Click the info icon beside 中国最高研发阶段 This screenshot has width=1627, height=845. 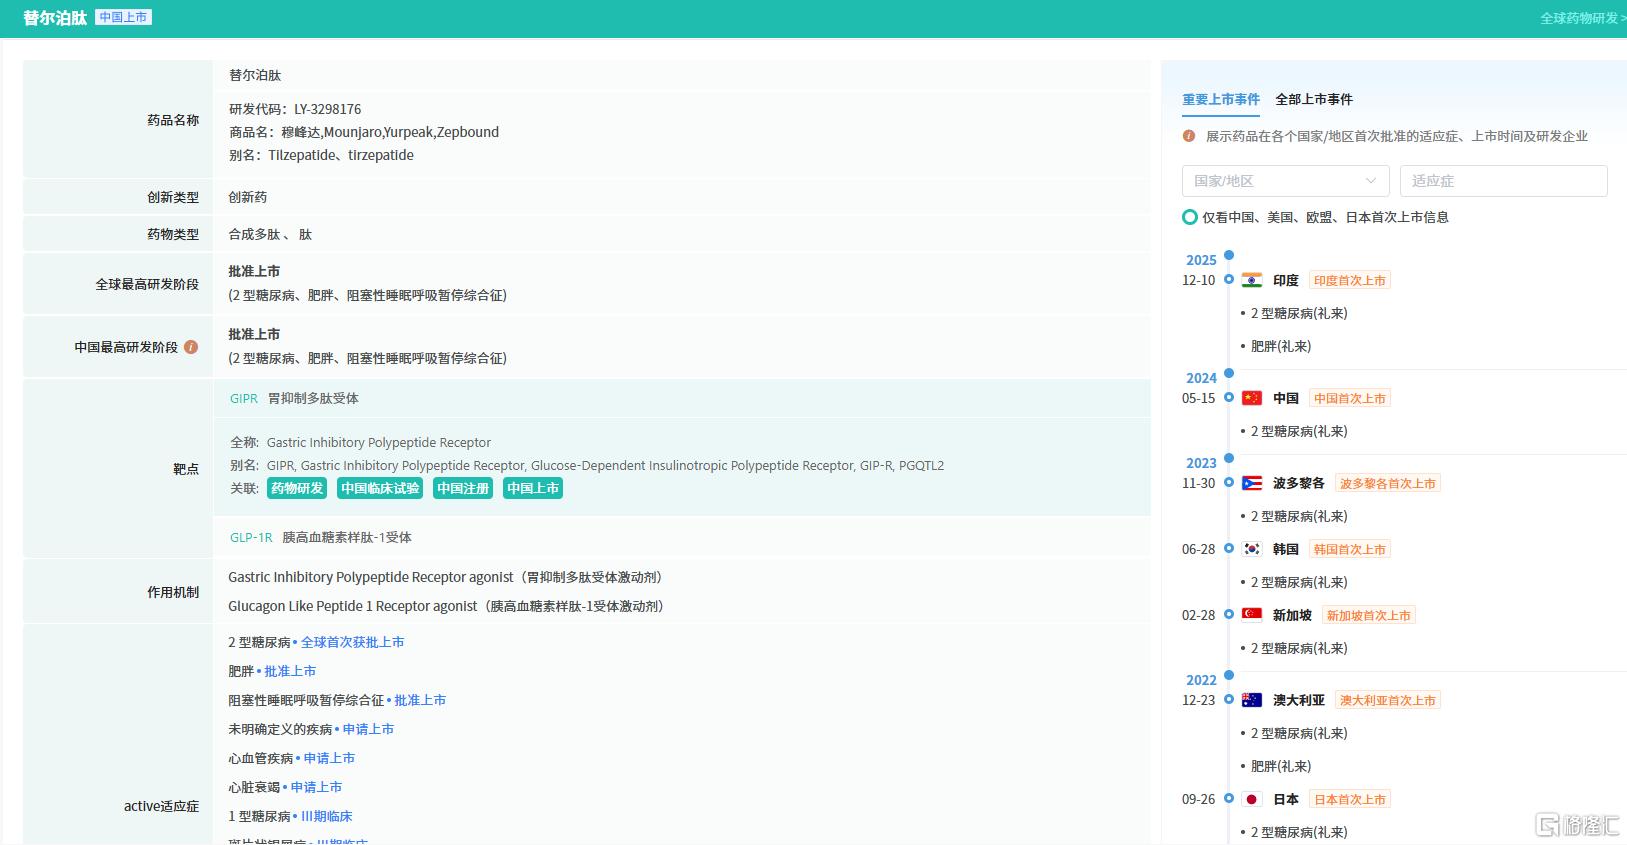point(191,347)
